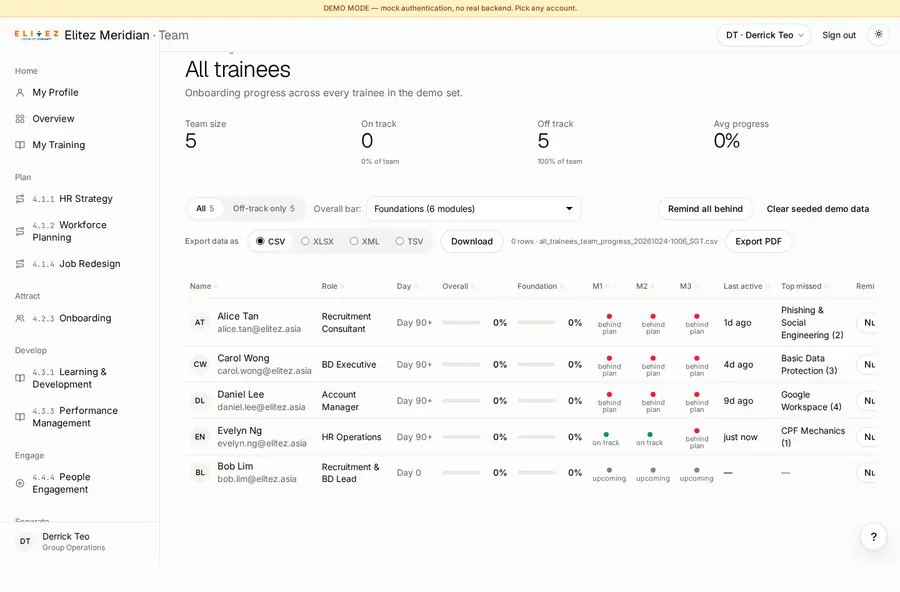Open the Derrick Teo profile card in sidebar
This screenshot has height=592, width=900.
coord(80,541)
